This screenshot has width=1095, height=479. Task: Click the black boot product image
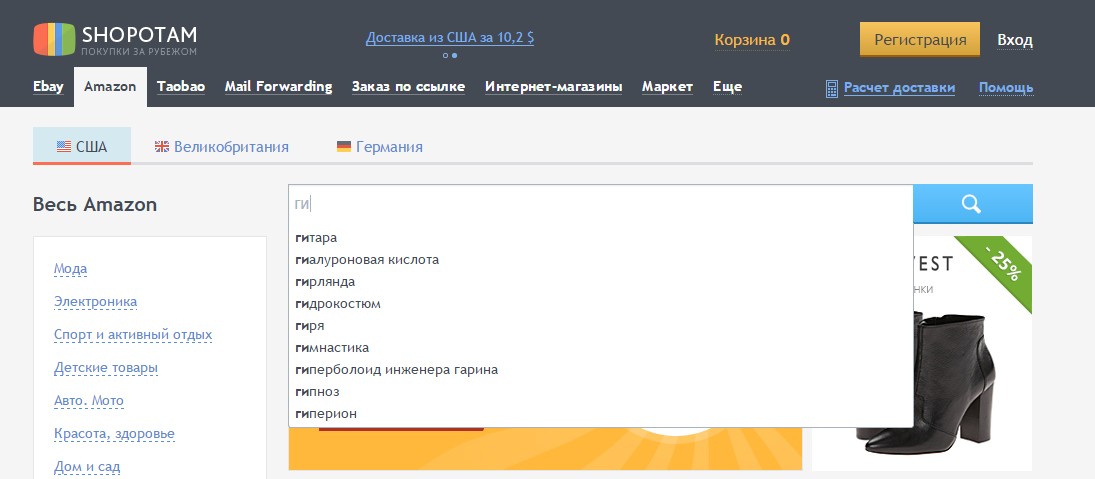(x=955, y=383)
